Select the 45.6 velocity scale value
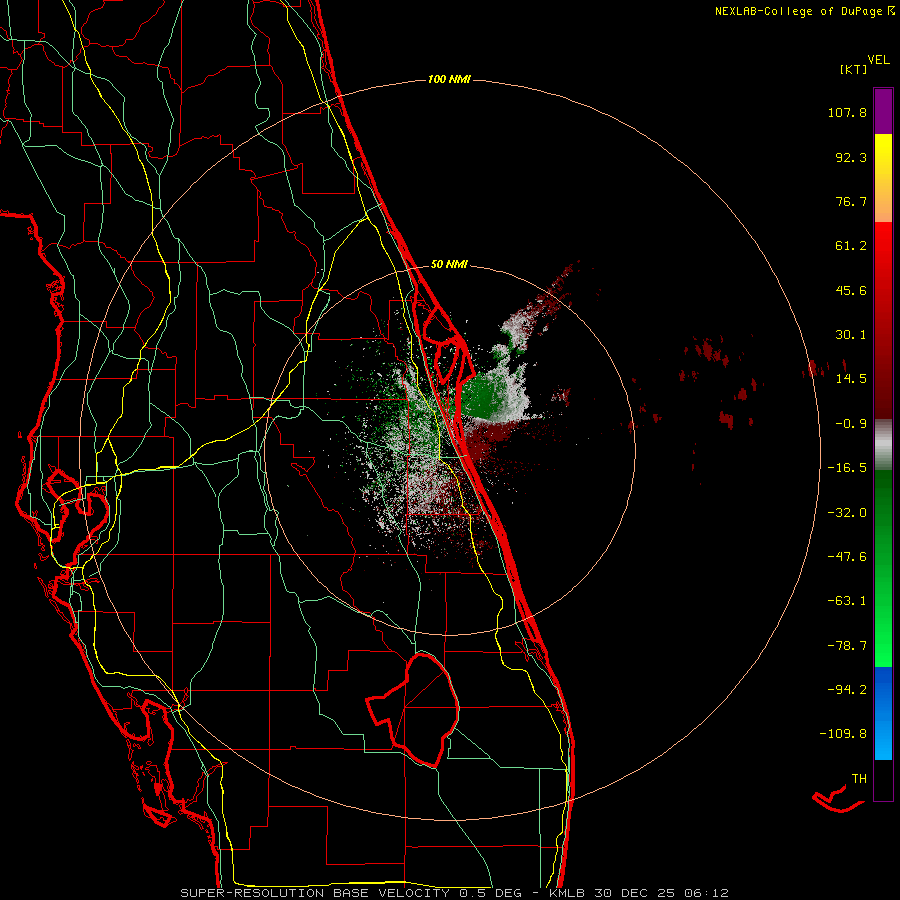 tap(851, 290)
